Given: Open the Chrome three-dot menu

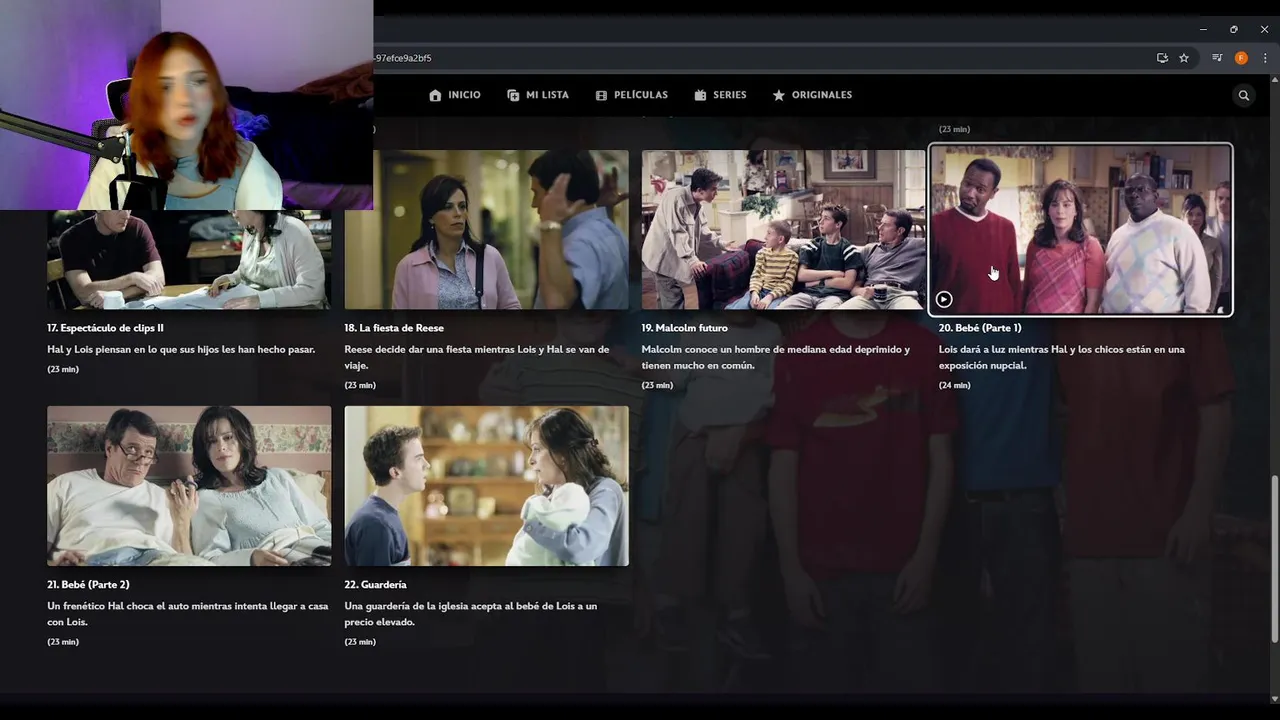Looking at the screenshot, I should [x=1265, y=58].
